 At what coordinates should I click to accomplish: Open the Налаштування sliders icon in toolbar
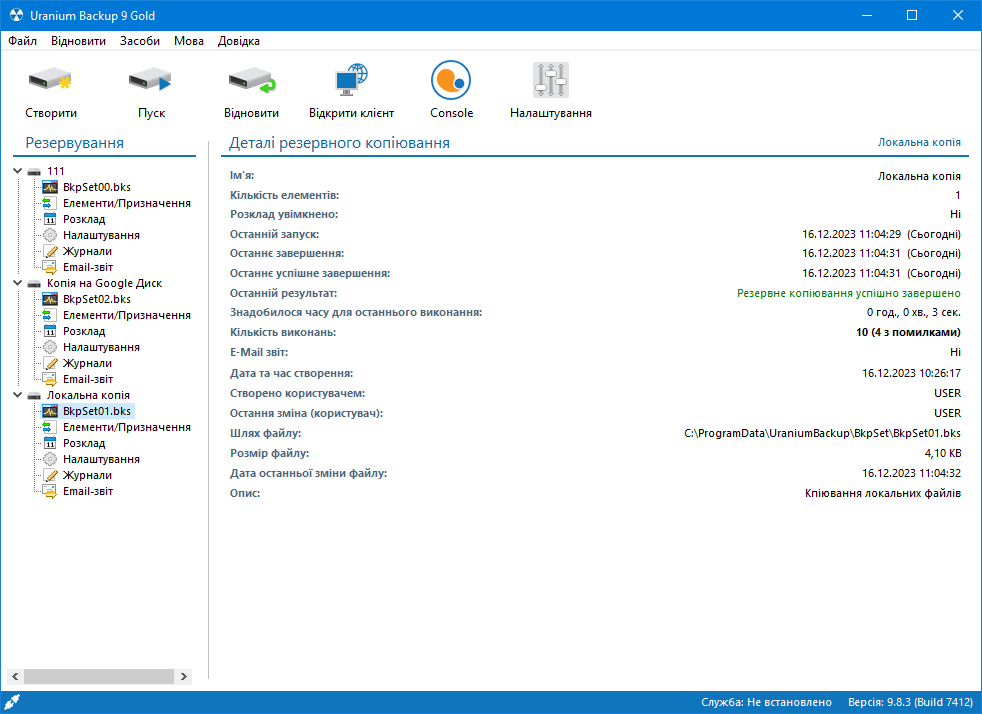click(x=550, y=80)
